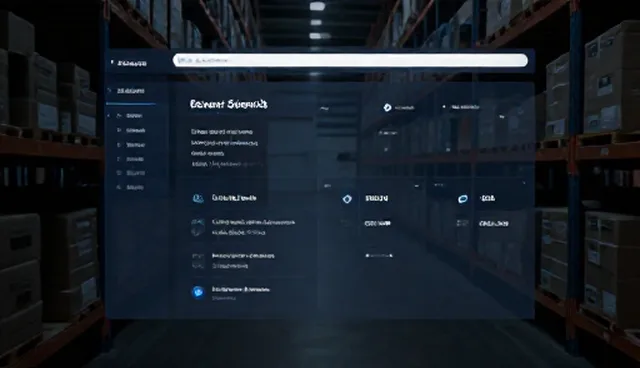Click inside the white search bar
This screenshot has height=368, width=640.
point(350,60)
